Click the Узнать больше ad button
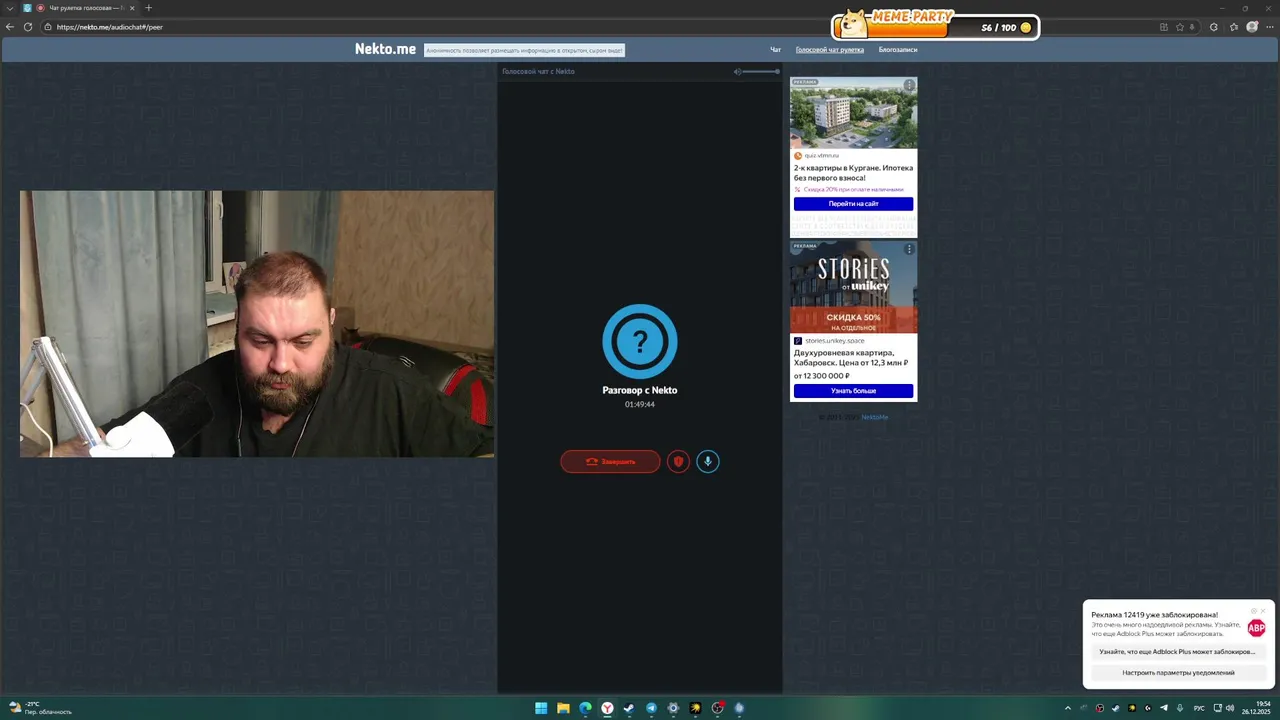The width and height of the screenshot is (1280, 720). pyautogui.click(x=853, y=391)
